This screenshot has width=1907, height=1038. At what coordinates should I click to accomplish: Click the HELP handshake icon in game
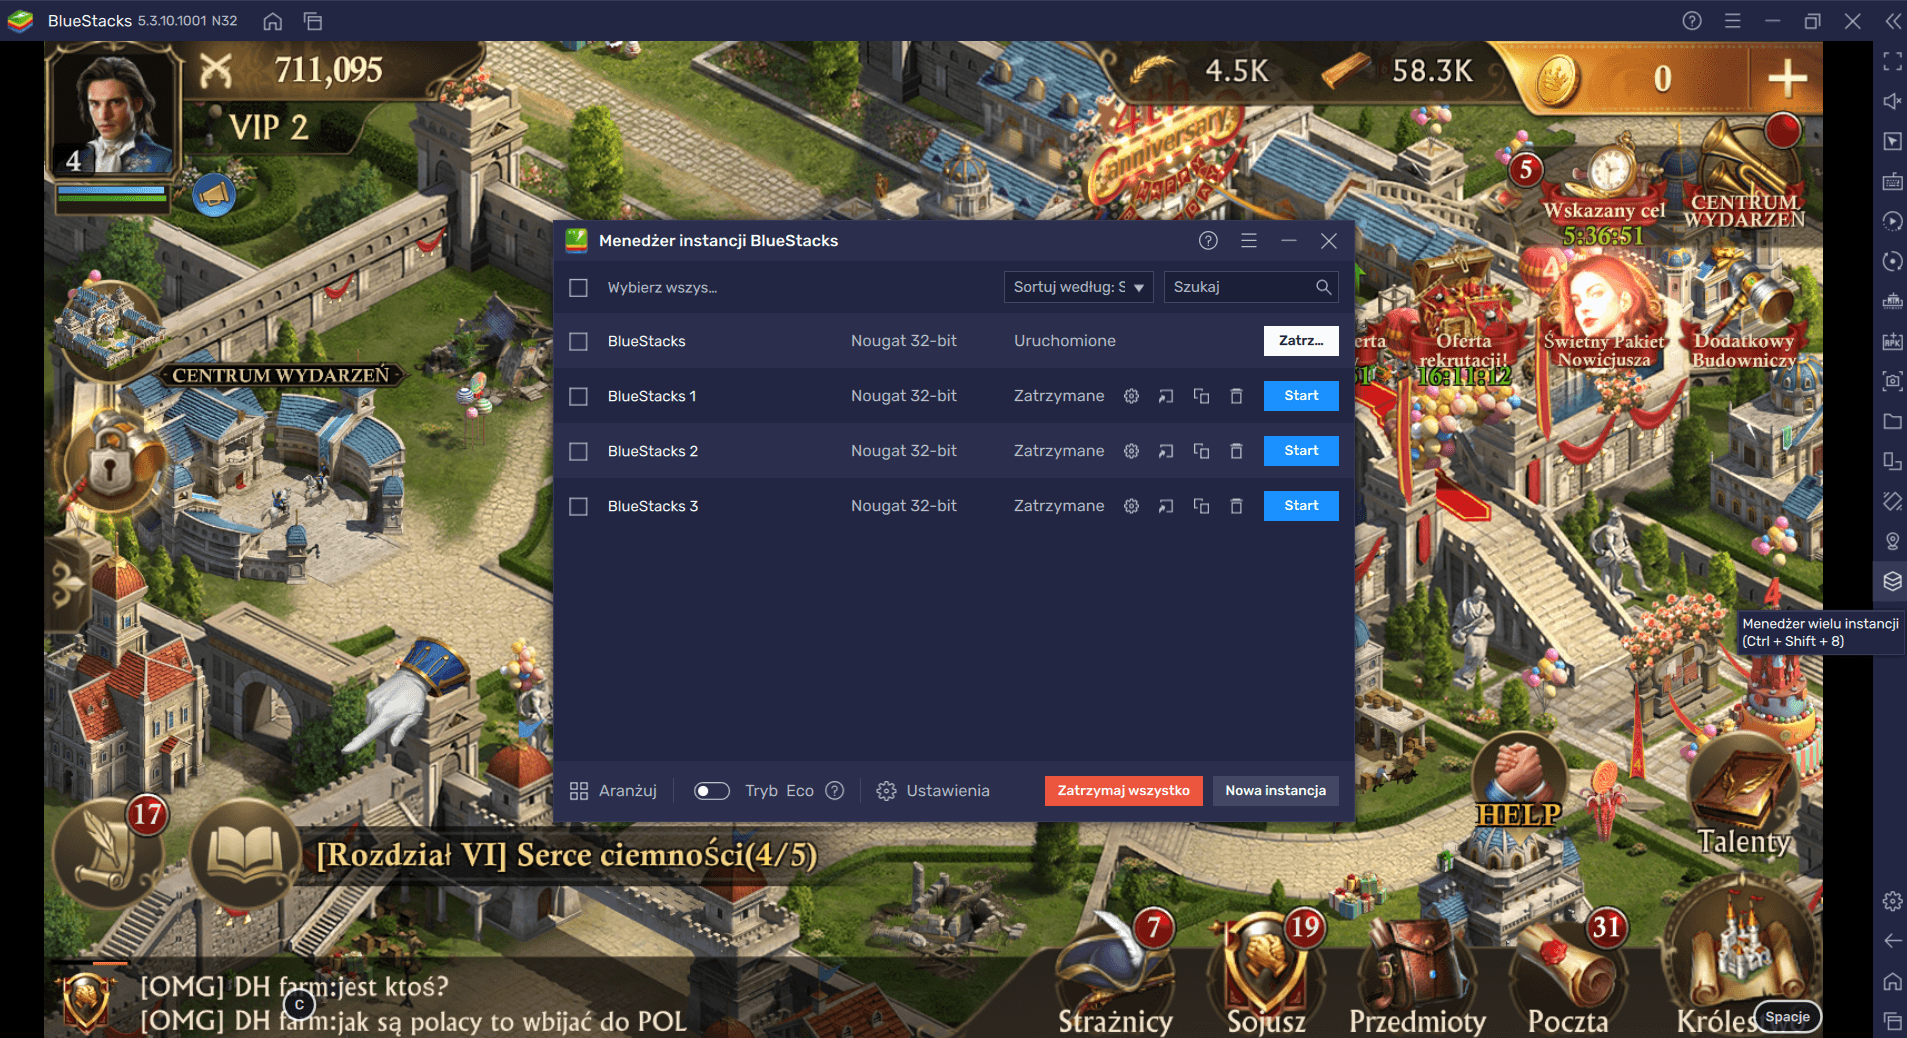pos(1519,782)
